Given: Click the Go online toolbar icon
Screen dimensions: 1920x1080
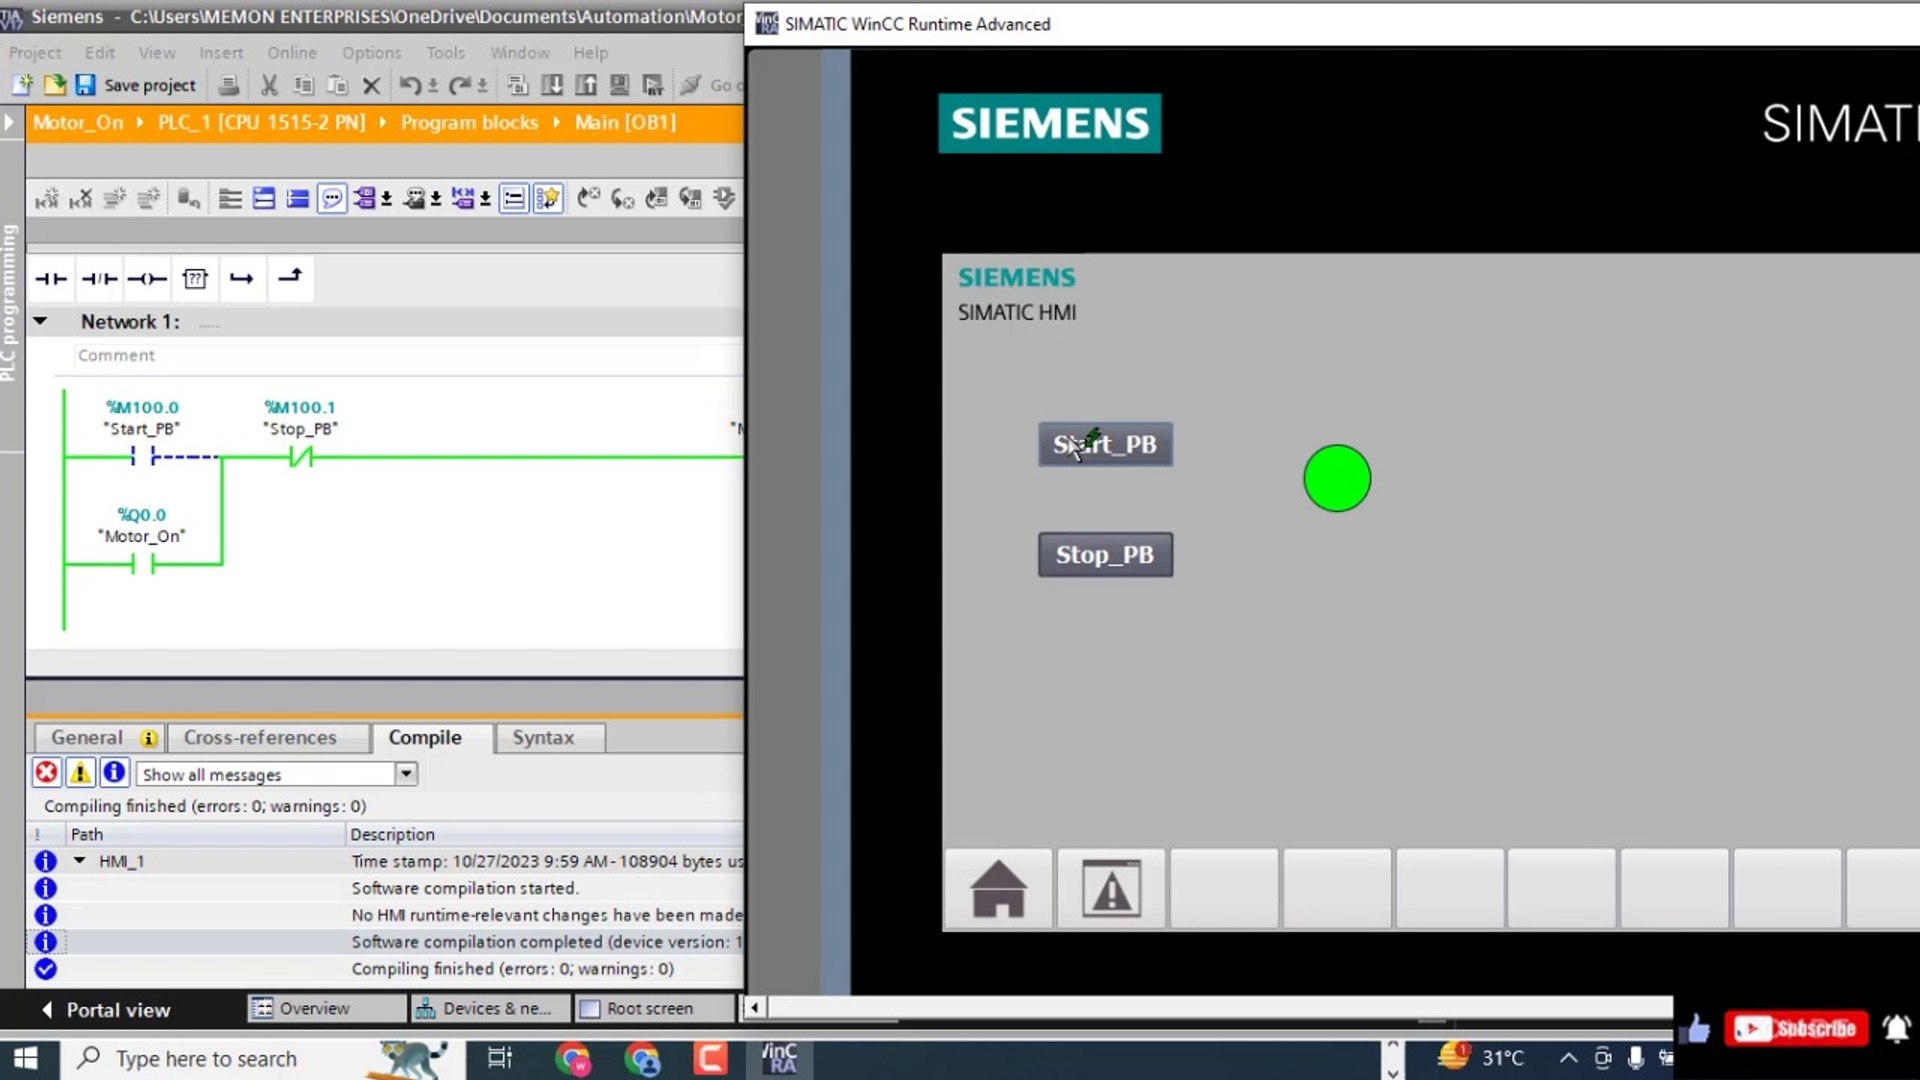Looking at the screenshot, I should [x=691, y=85].
